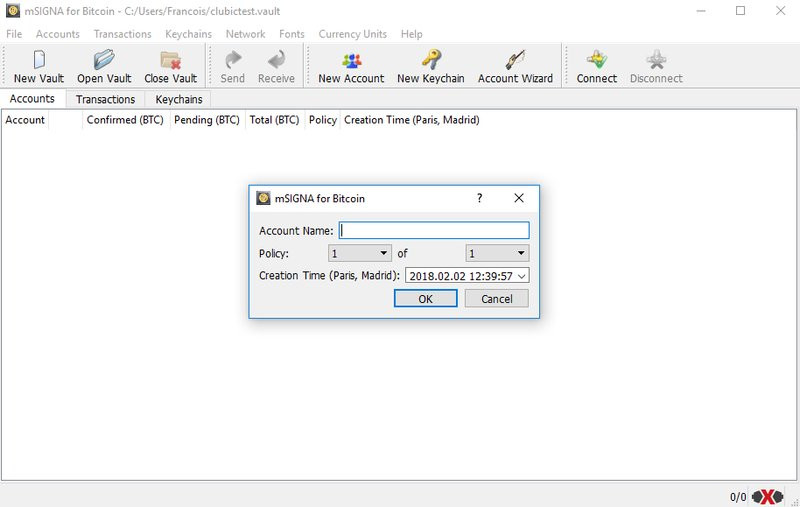Screen dimensions: 800x507
Task: Click the New Account people icon
Action: tap(352, 60)
